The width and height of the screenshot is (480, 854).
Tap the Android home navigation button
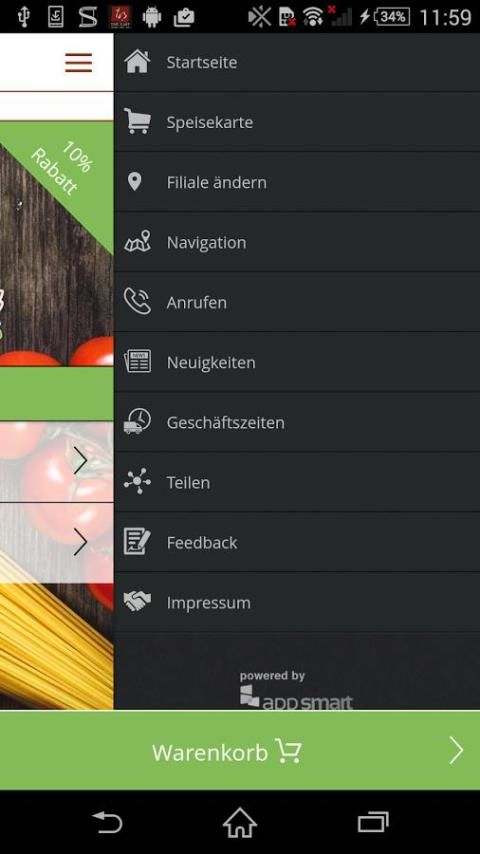(x=240, y=822)
